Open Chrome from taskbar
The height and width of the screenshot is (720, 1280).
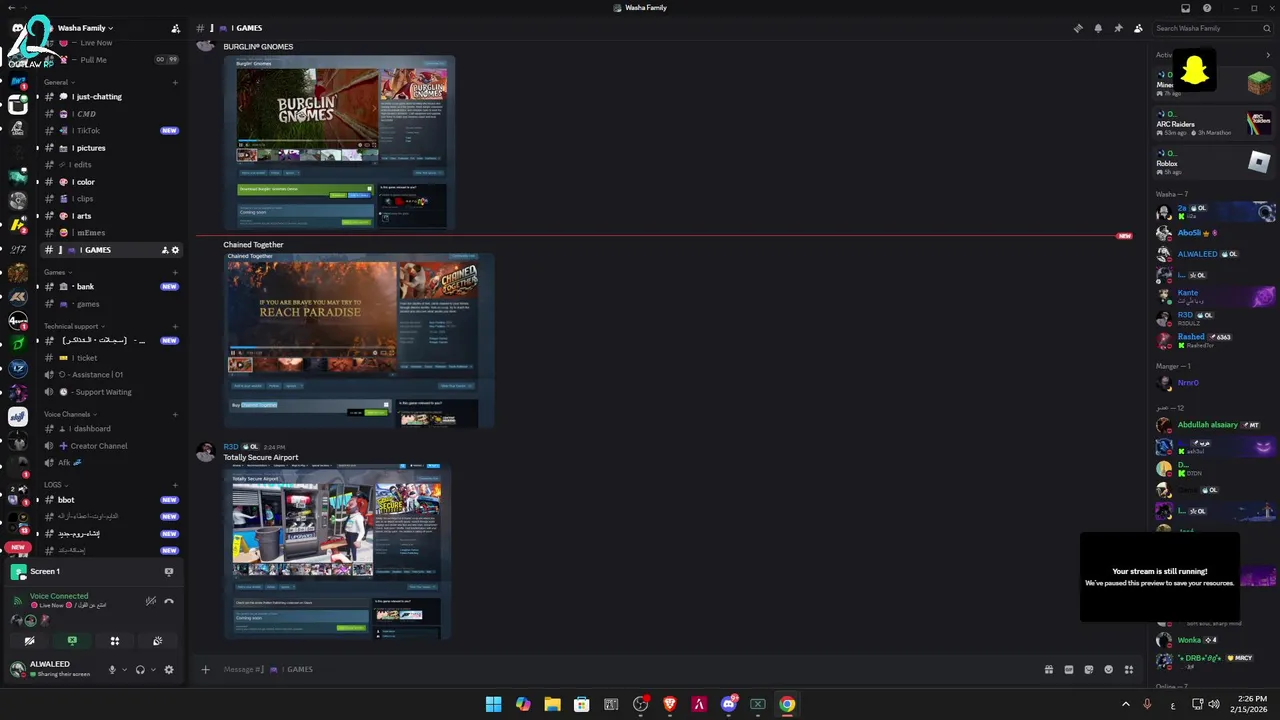[x=787, y=704]
